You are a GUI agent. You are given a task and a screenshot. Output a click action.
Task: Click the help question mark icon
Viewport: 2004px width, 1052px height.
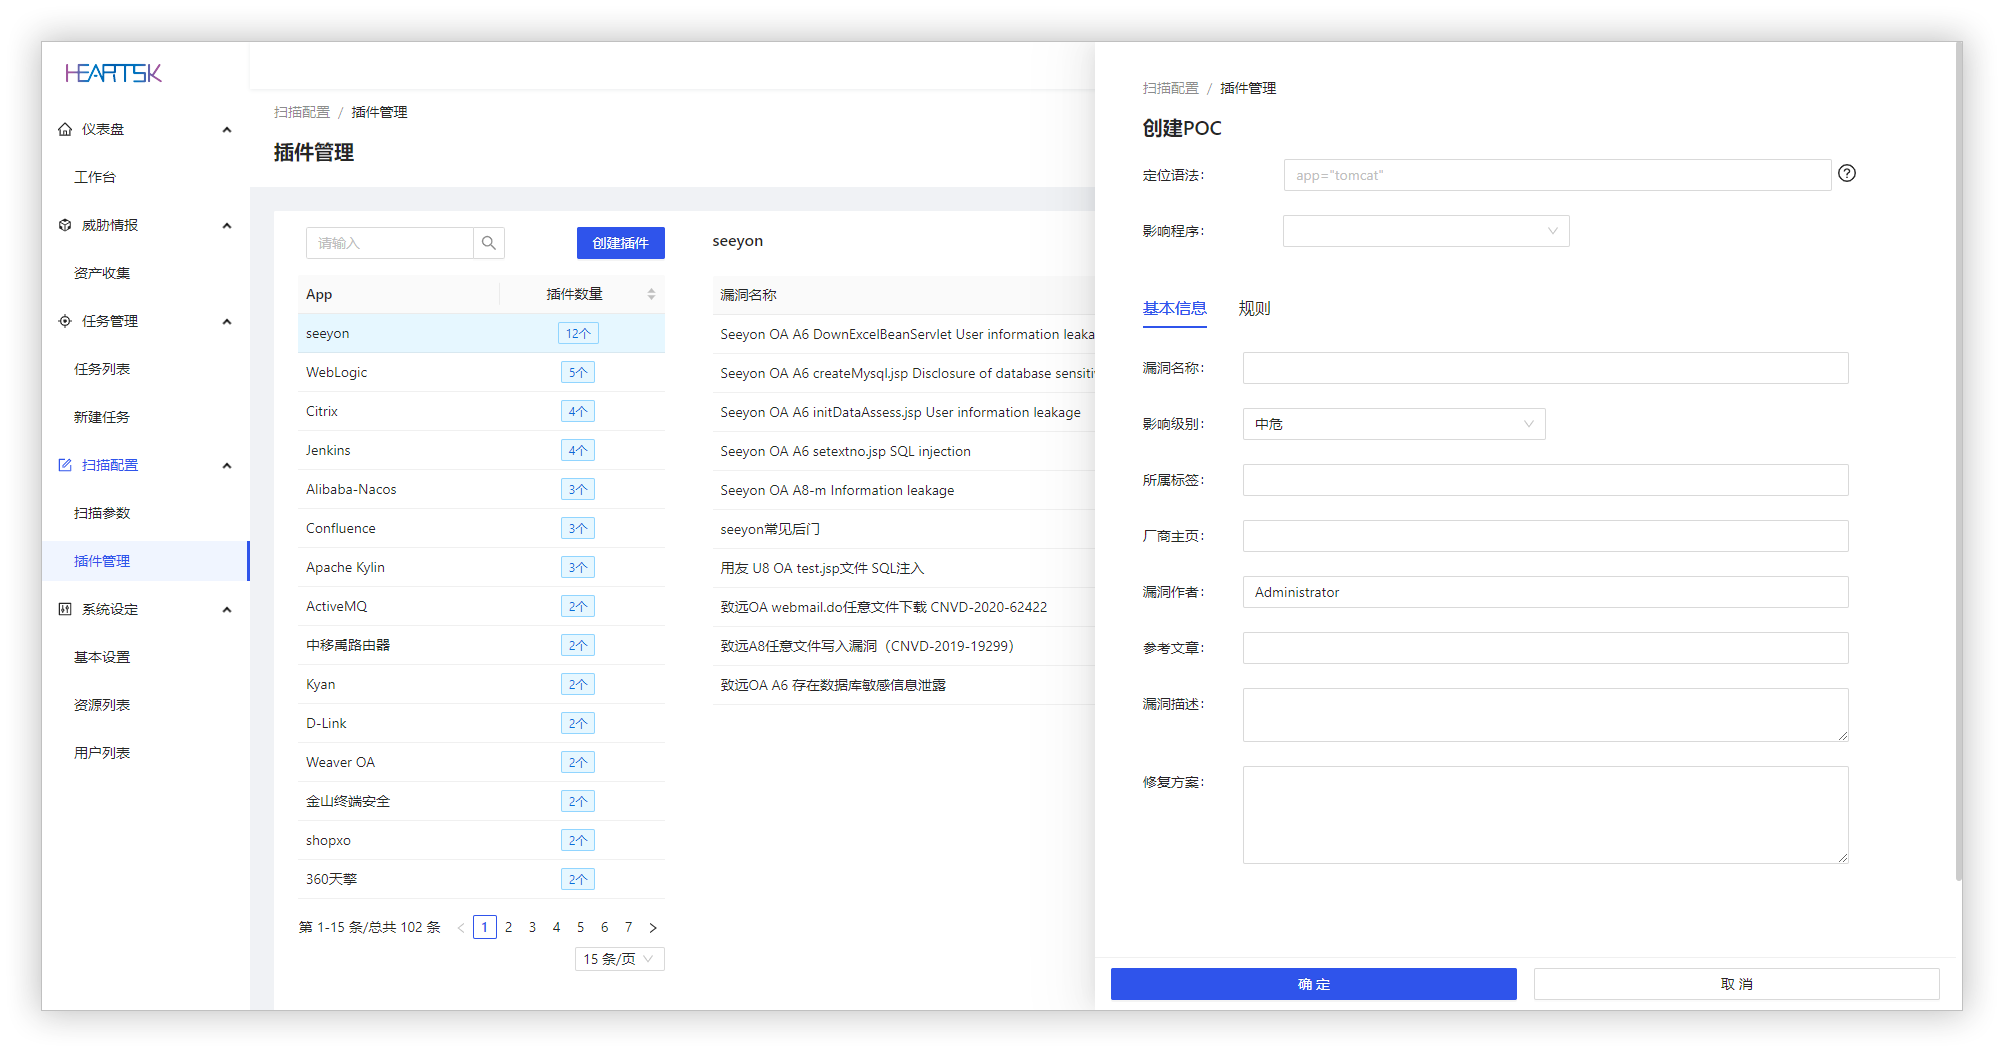pos(1847,173)
